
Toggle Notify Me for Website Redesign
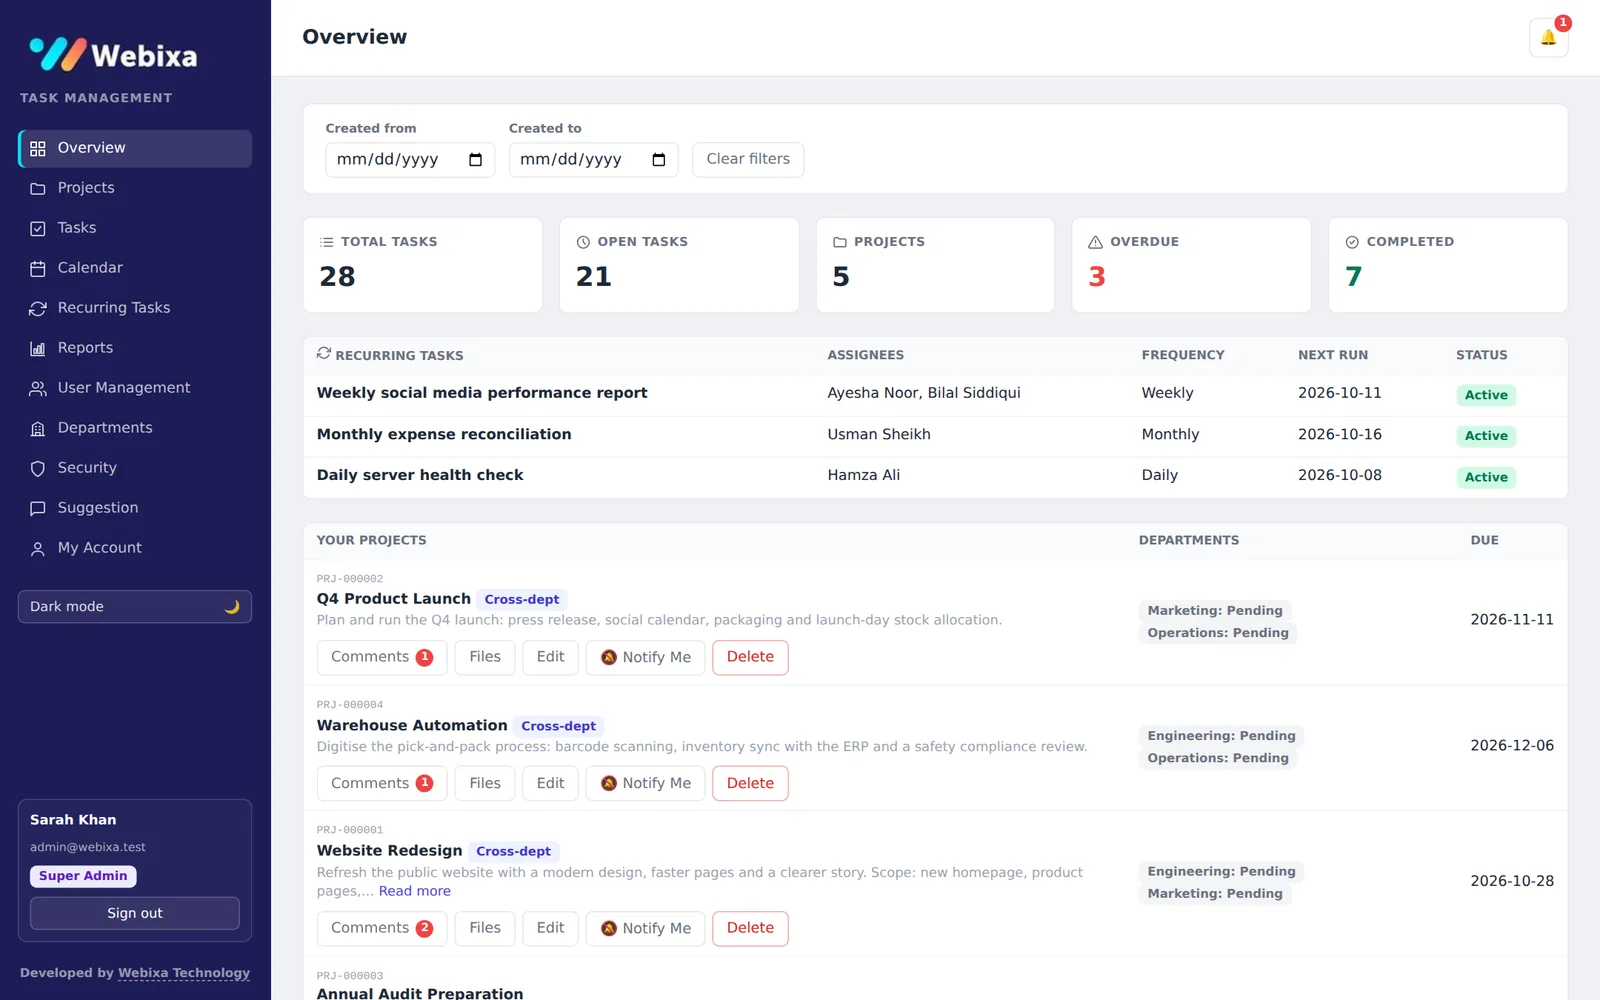pyautogui.click(x=645, y=928)
